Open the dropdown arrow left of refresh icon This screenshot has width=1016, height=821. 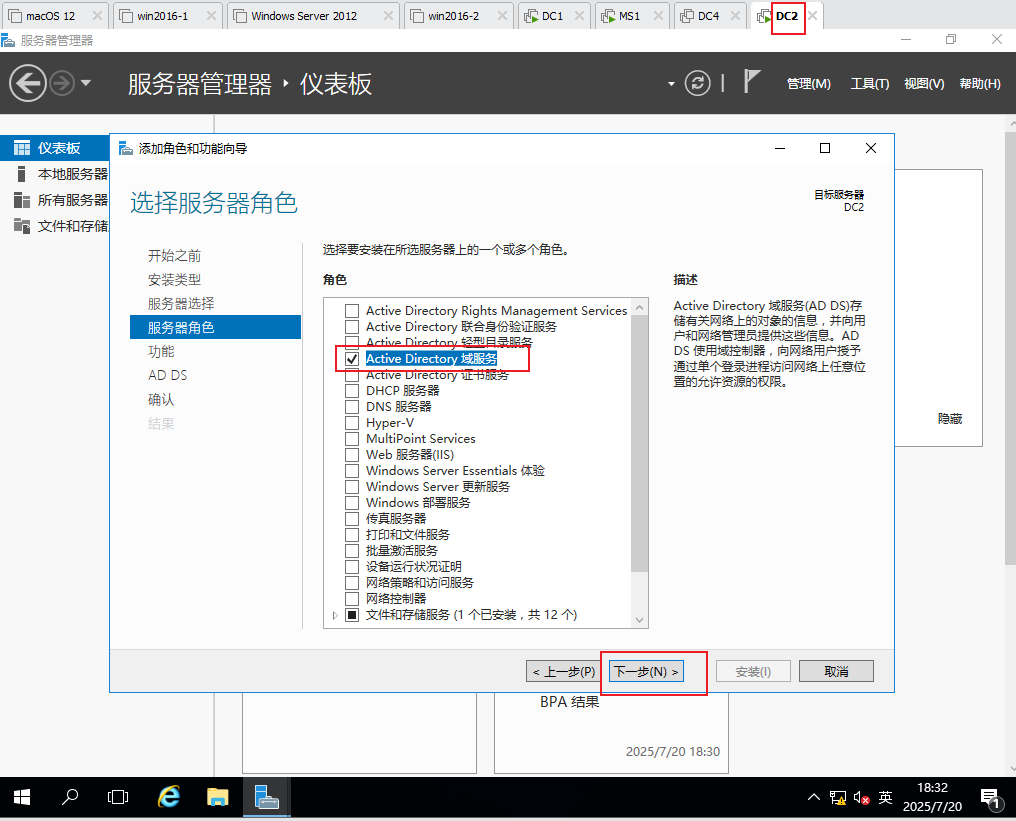(x=671, y=84)
